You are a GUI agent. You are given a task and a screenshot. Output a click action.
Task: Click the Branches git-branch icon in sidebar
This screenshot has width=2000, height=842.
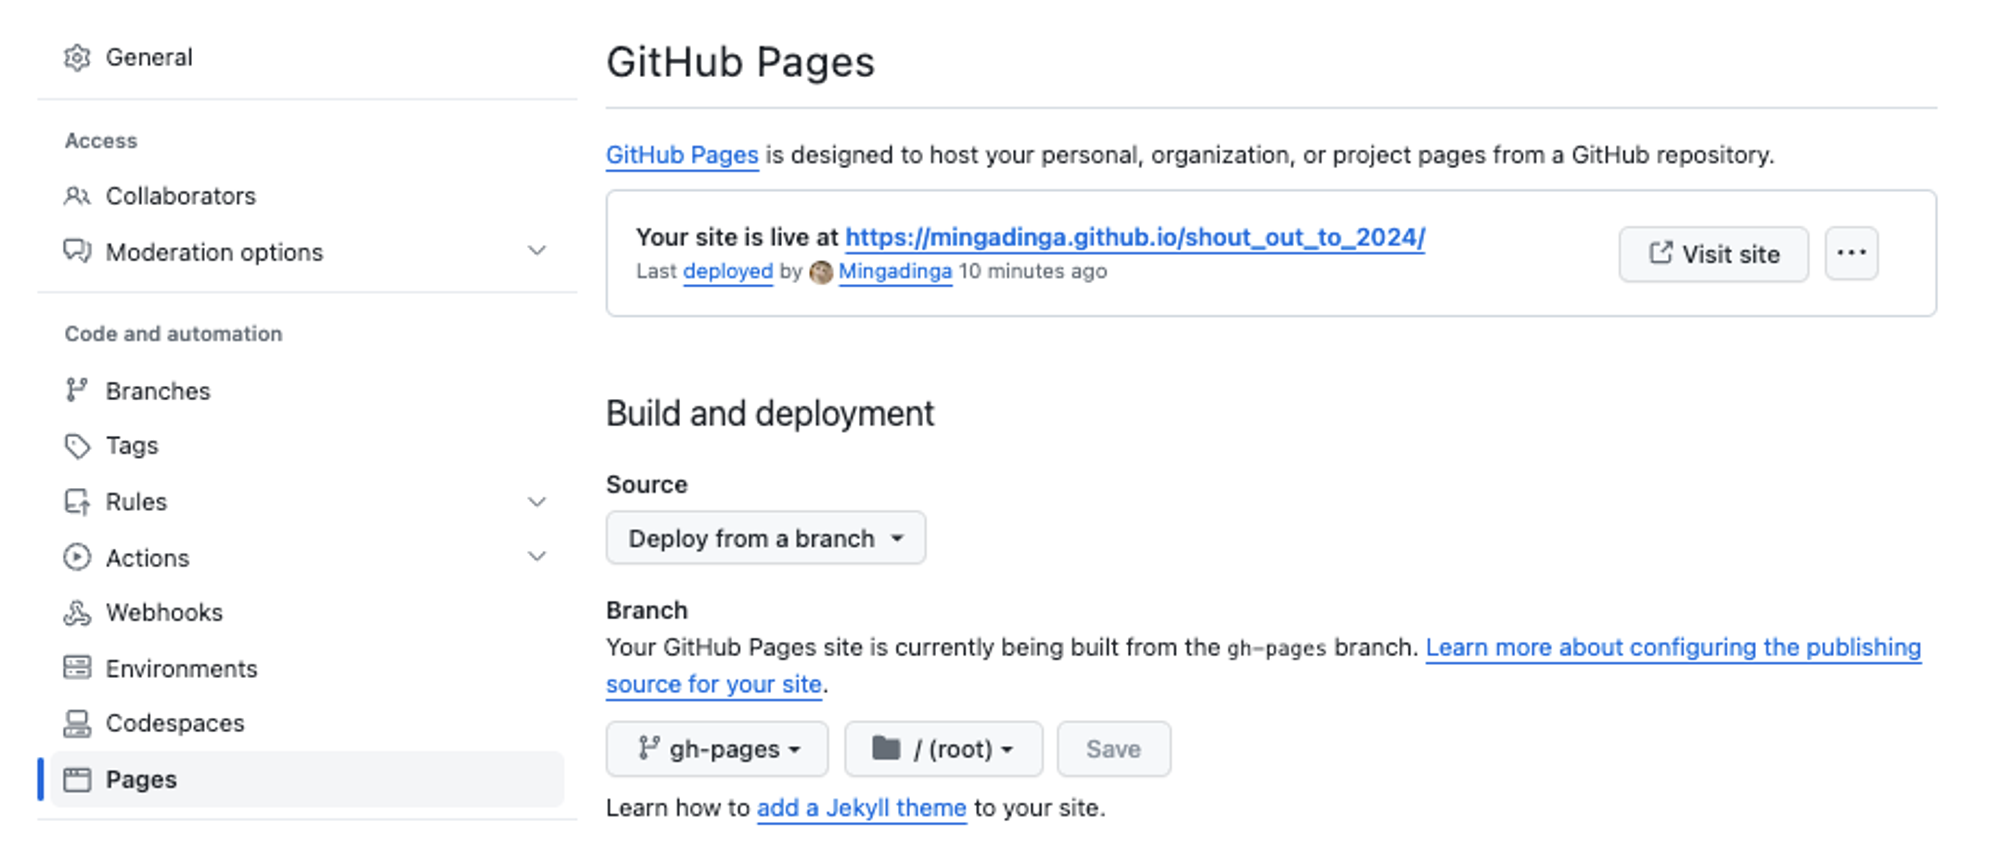point(77,390)
